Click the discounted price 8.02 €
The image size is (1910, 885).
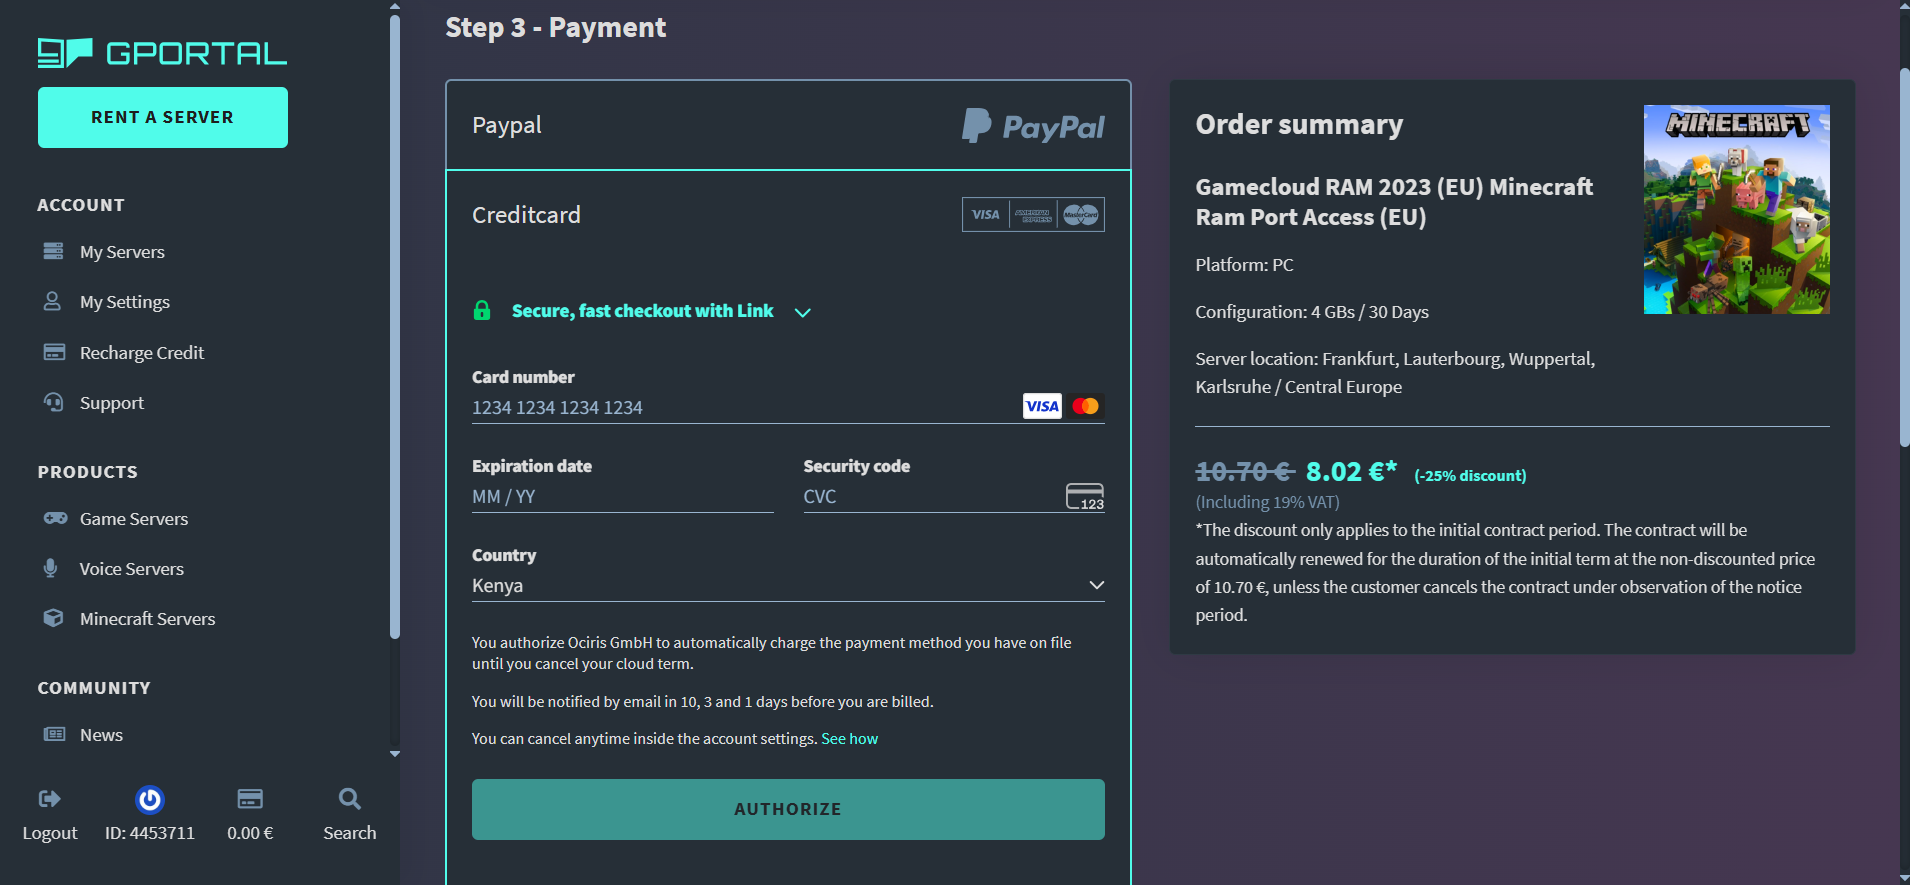pyautogui.click(x=1351, y=471)
